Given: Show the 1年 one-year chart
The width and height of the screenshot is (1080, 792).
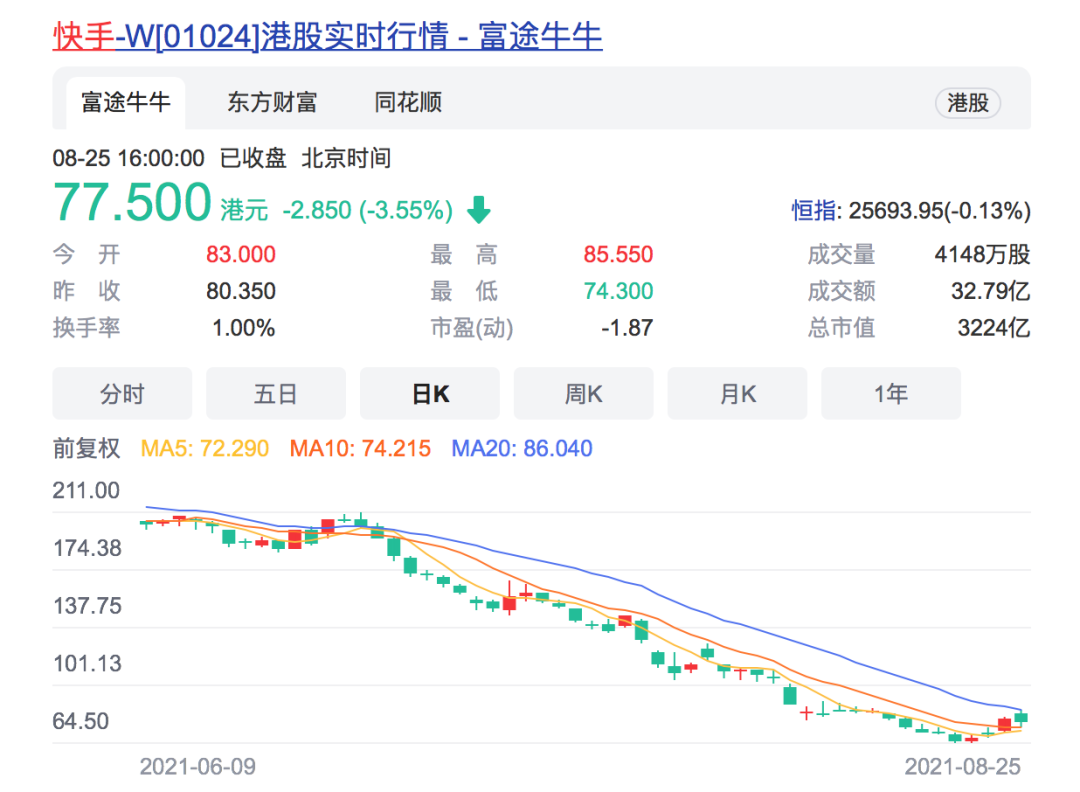Looking at the screenshot, I should (x=891, y=394).
